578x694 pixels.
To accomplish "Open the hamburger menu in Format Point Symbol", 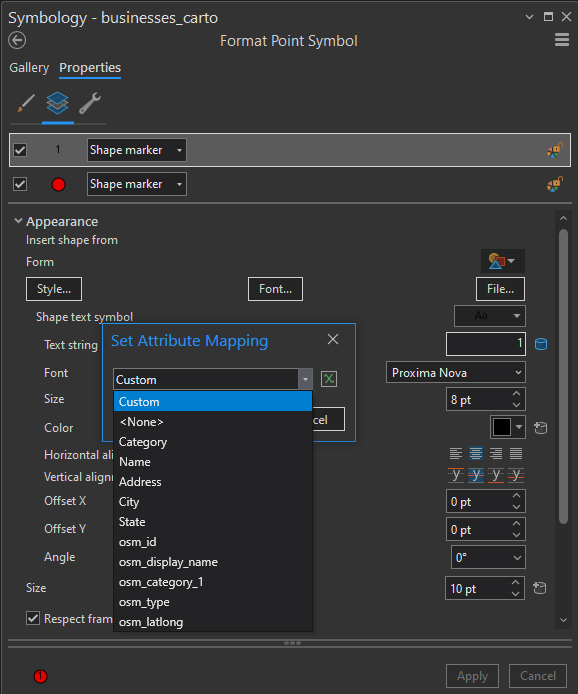I will coord(562,40).
